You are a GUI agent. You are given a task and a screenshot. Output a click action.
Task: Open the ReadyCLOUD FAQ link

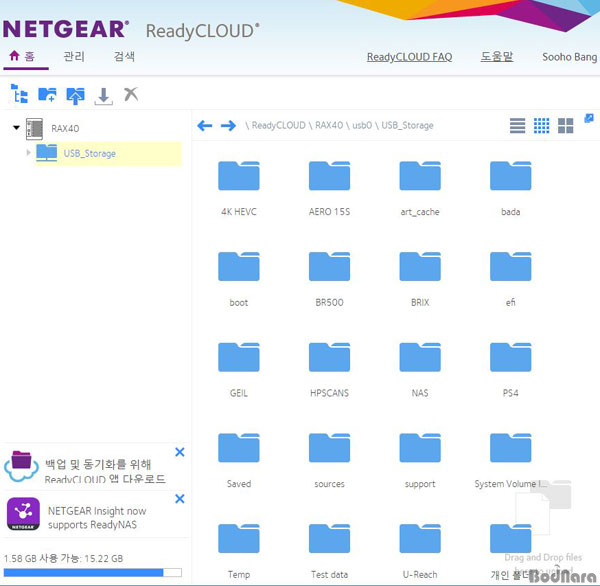(409, 57)
